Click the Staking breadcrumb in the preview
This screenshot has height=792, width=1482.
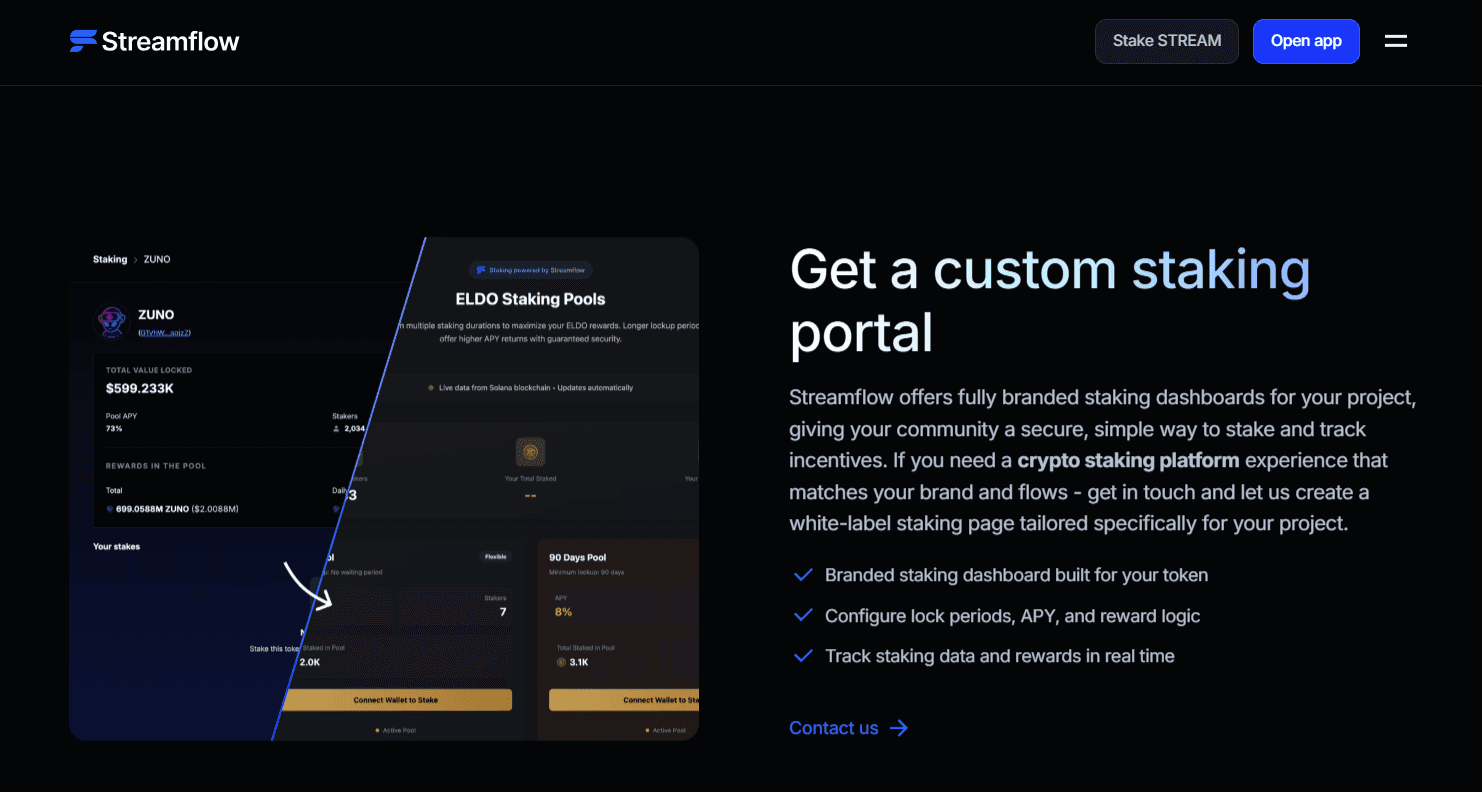click(110, 259)
